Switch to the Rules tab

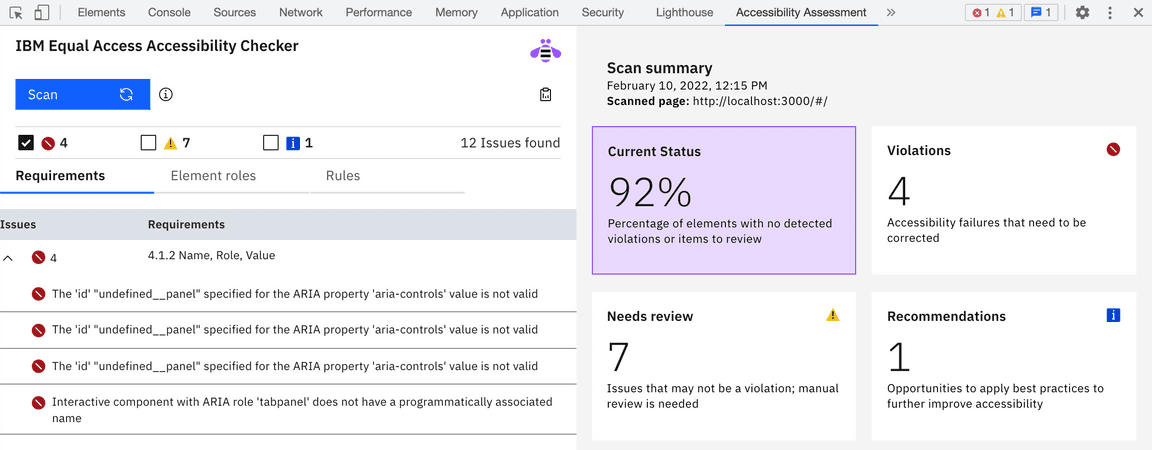click(x=343, y=176)
